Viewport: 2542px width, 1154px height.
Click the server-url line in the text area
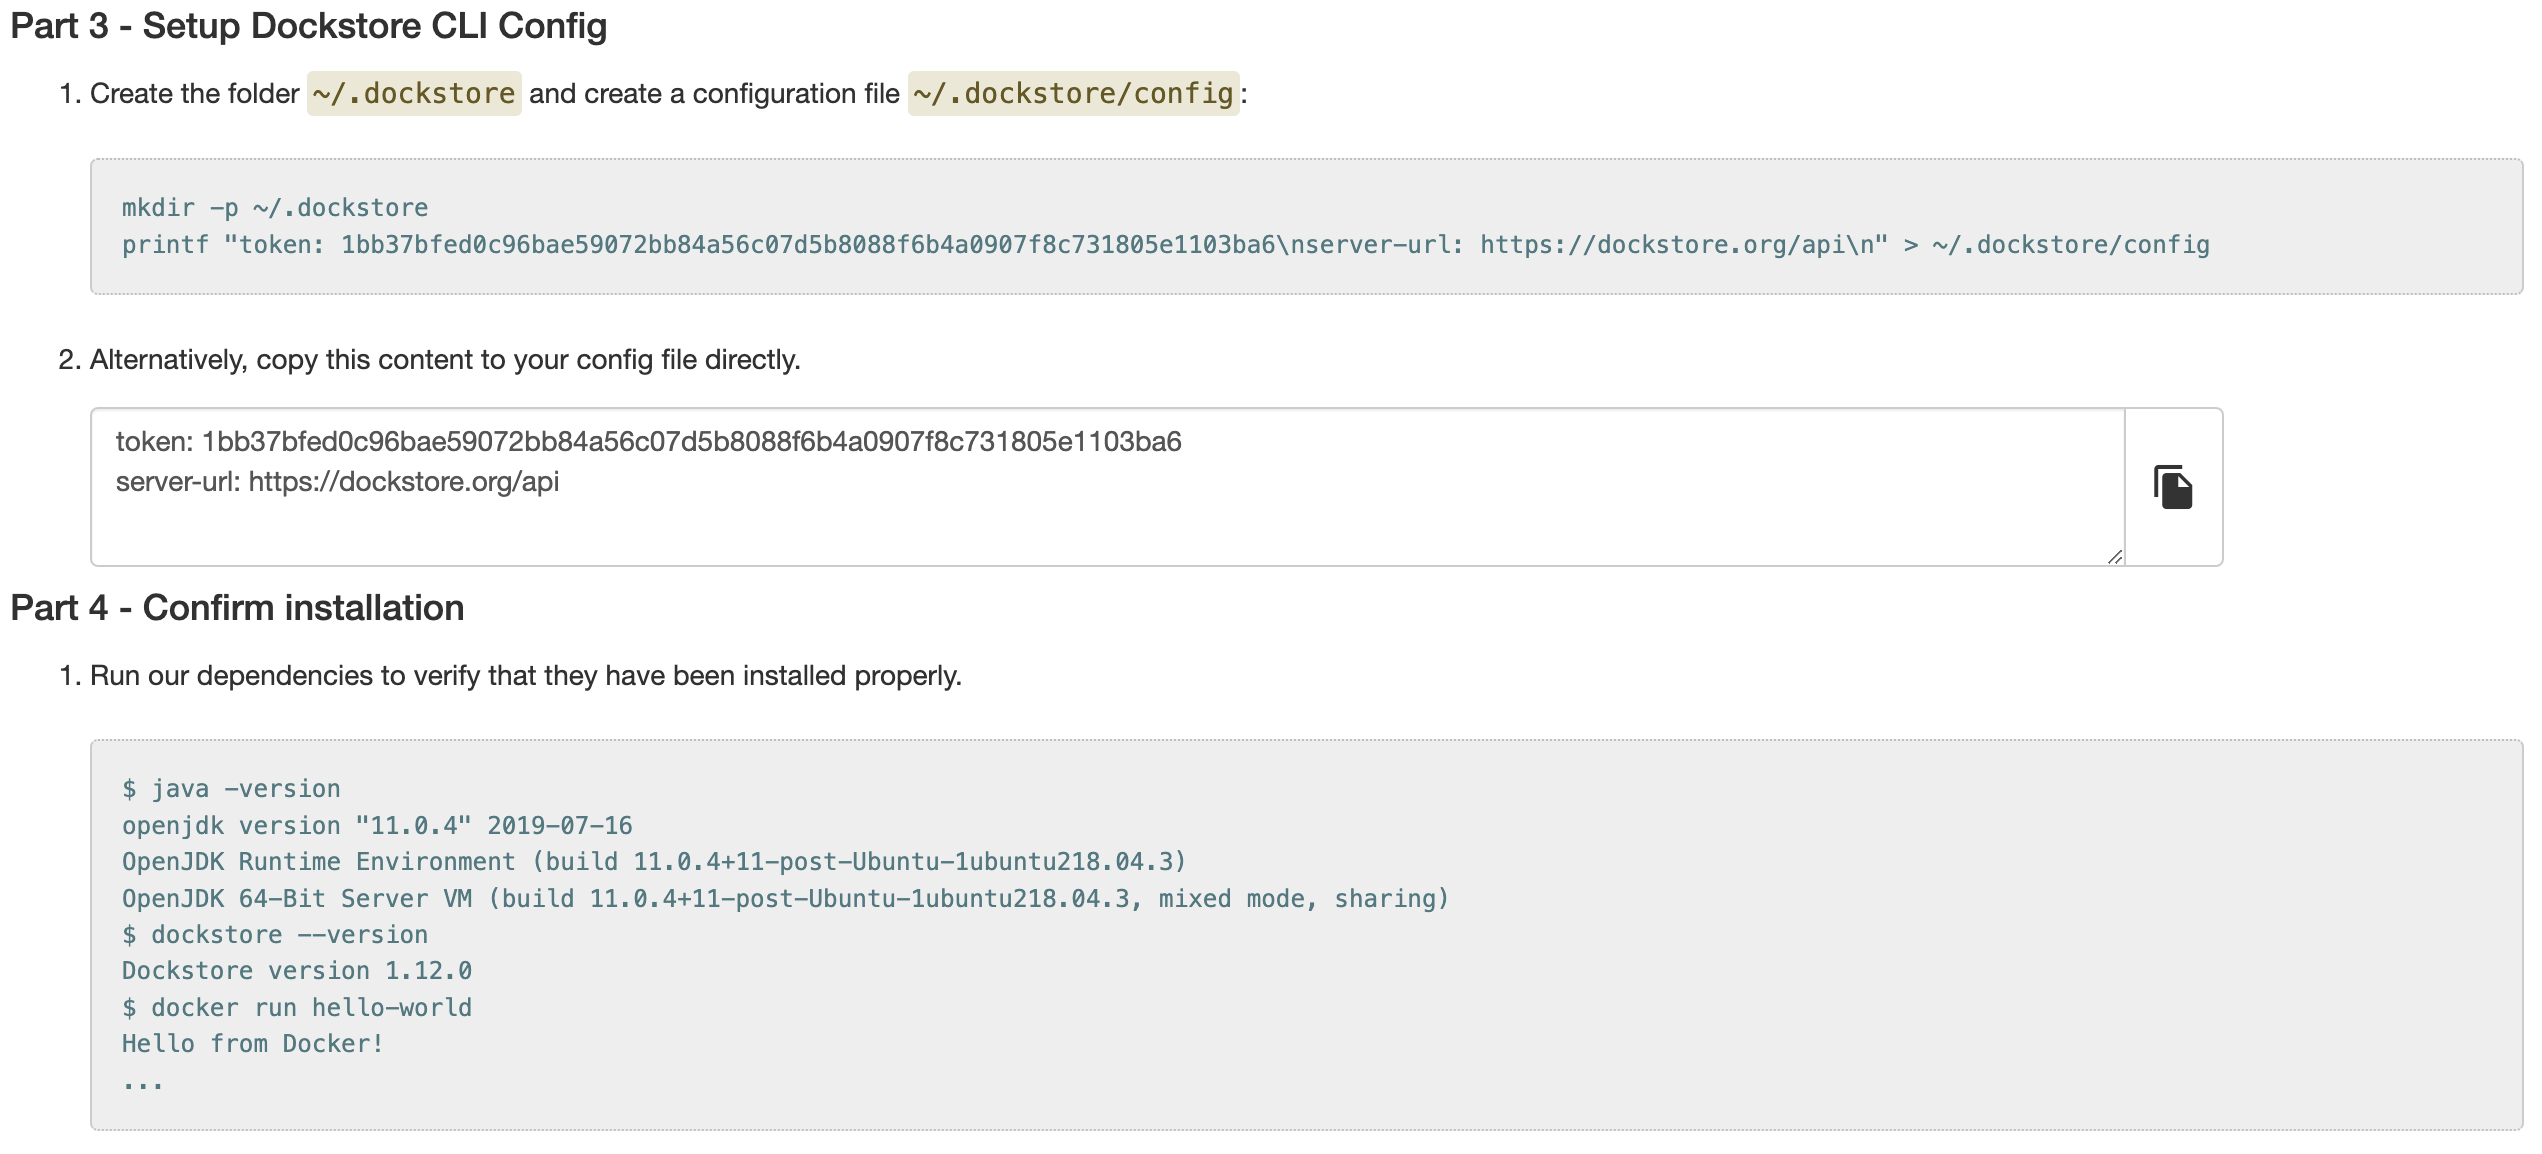[x=337, y=482]
